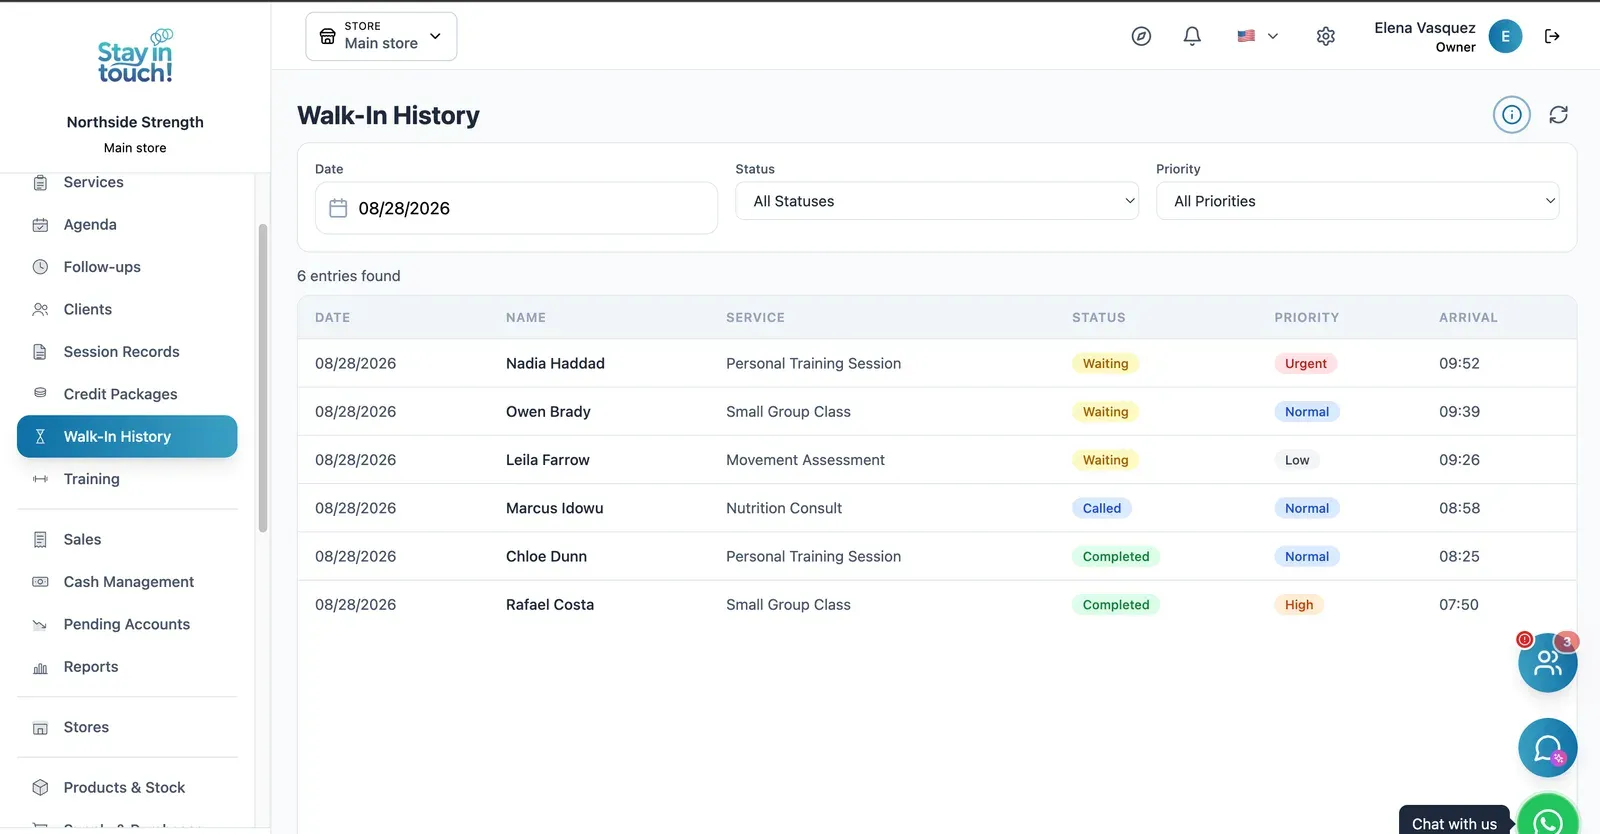Click Rafael Costa's High priority badge

(x=1299, y=605)
